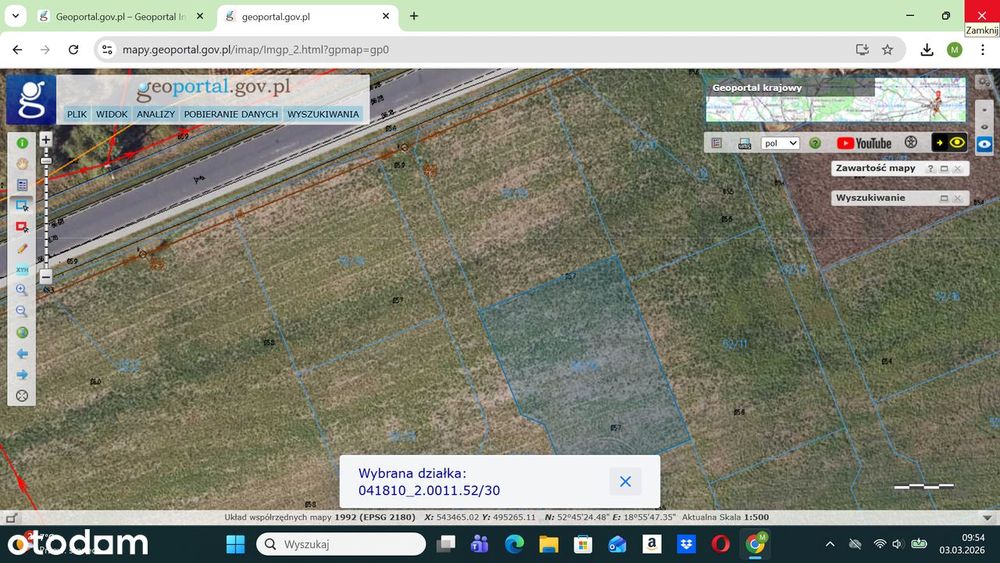Expand the Wyszukiwanie panel

coord(945,198)
